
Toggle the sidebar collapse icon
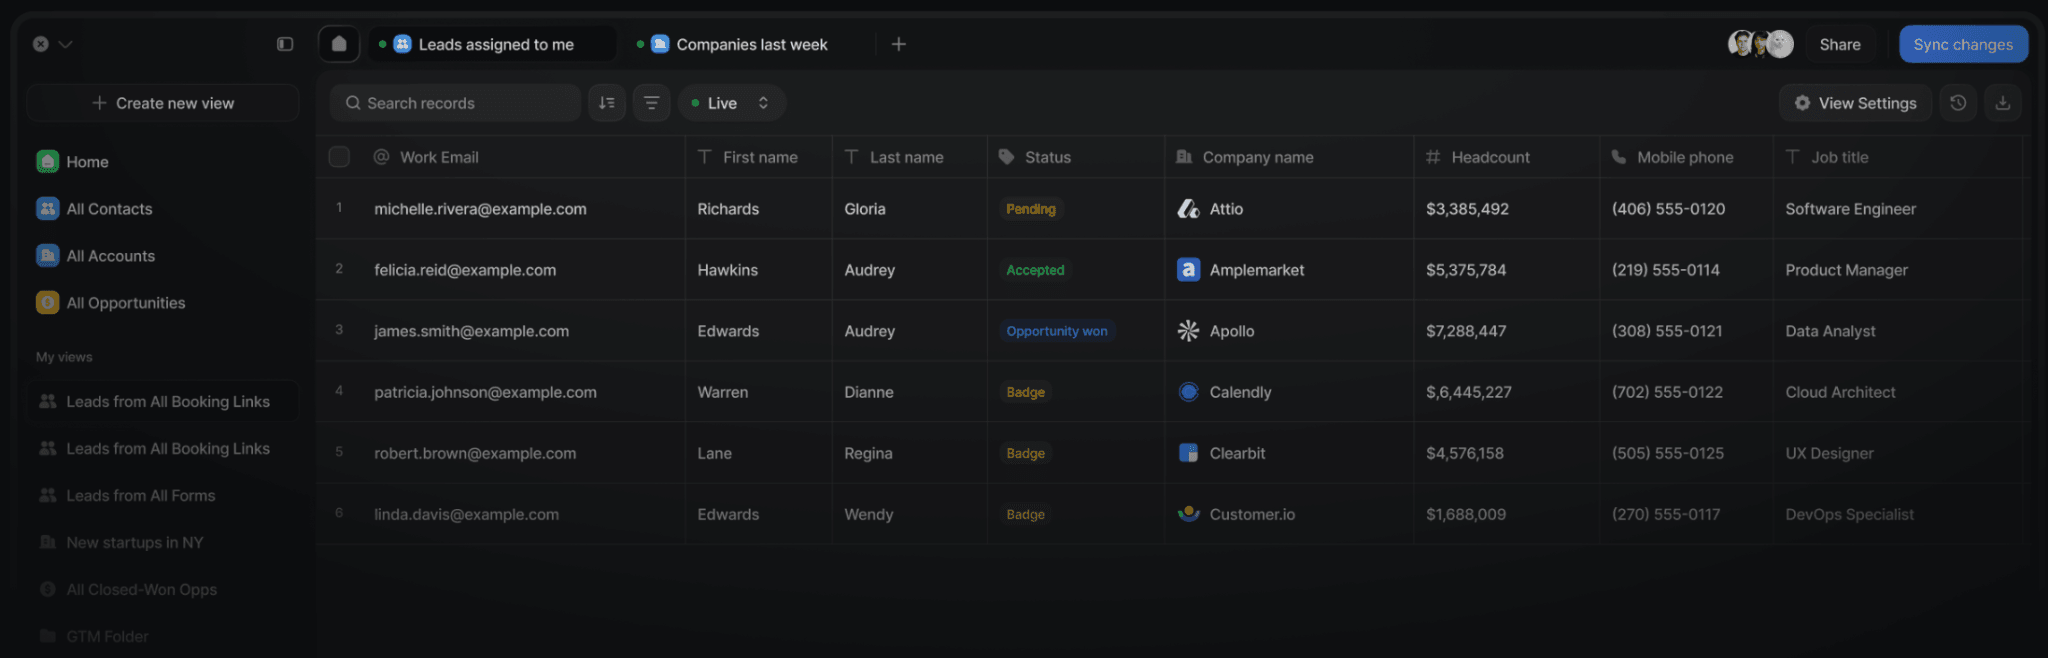pyautogui.click(x=285, y=44)
